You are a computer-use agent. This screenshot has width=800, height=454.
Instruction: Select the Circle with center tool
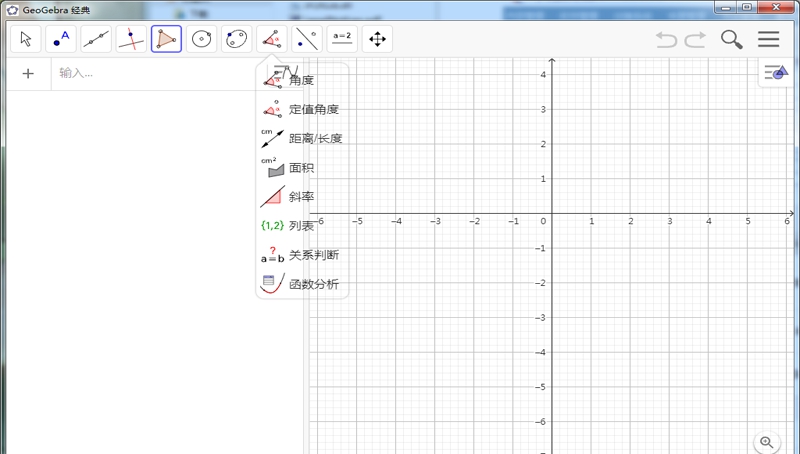[x=202, y=39]
